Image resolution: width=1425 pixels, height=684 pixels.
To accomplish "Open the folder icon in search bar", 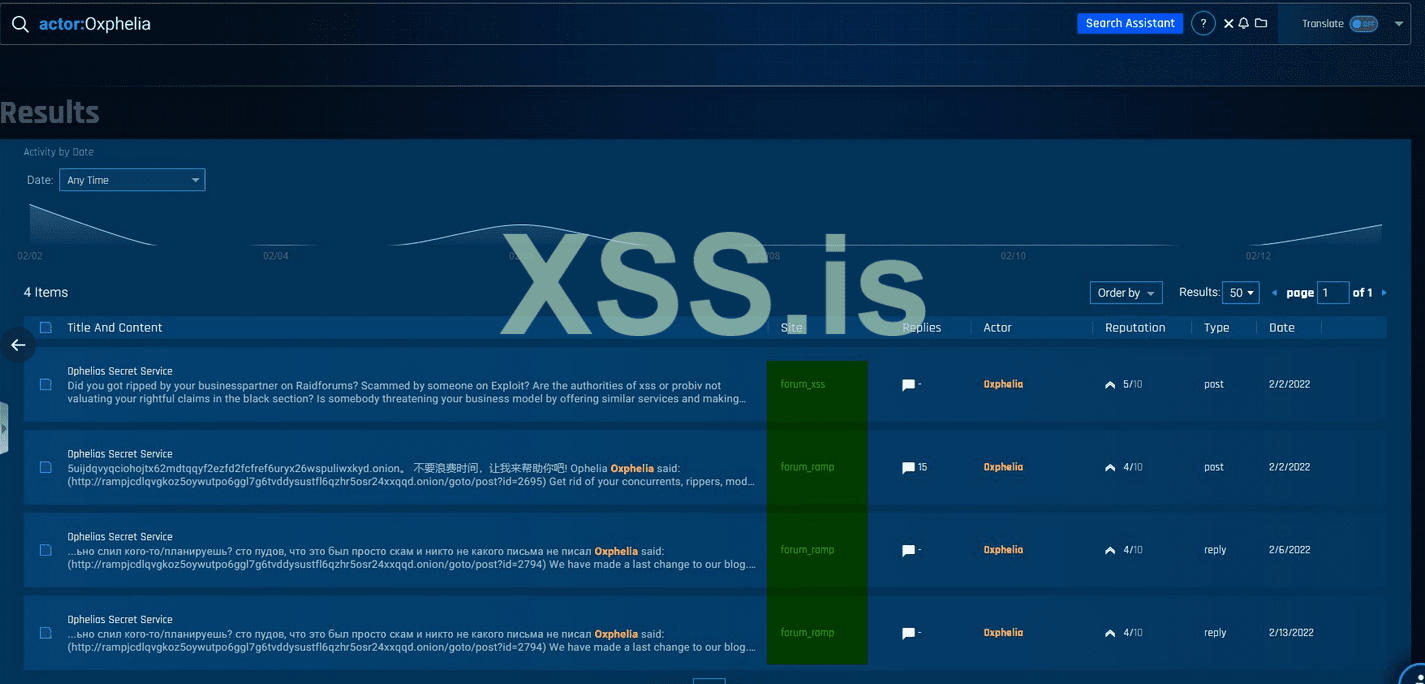I will [x=1261, y=23].
